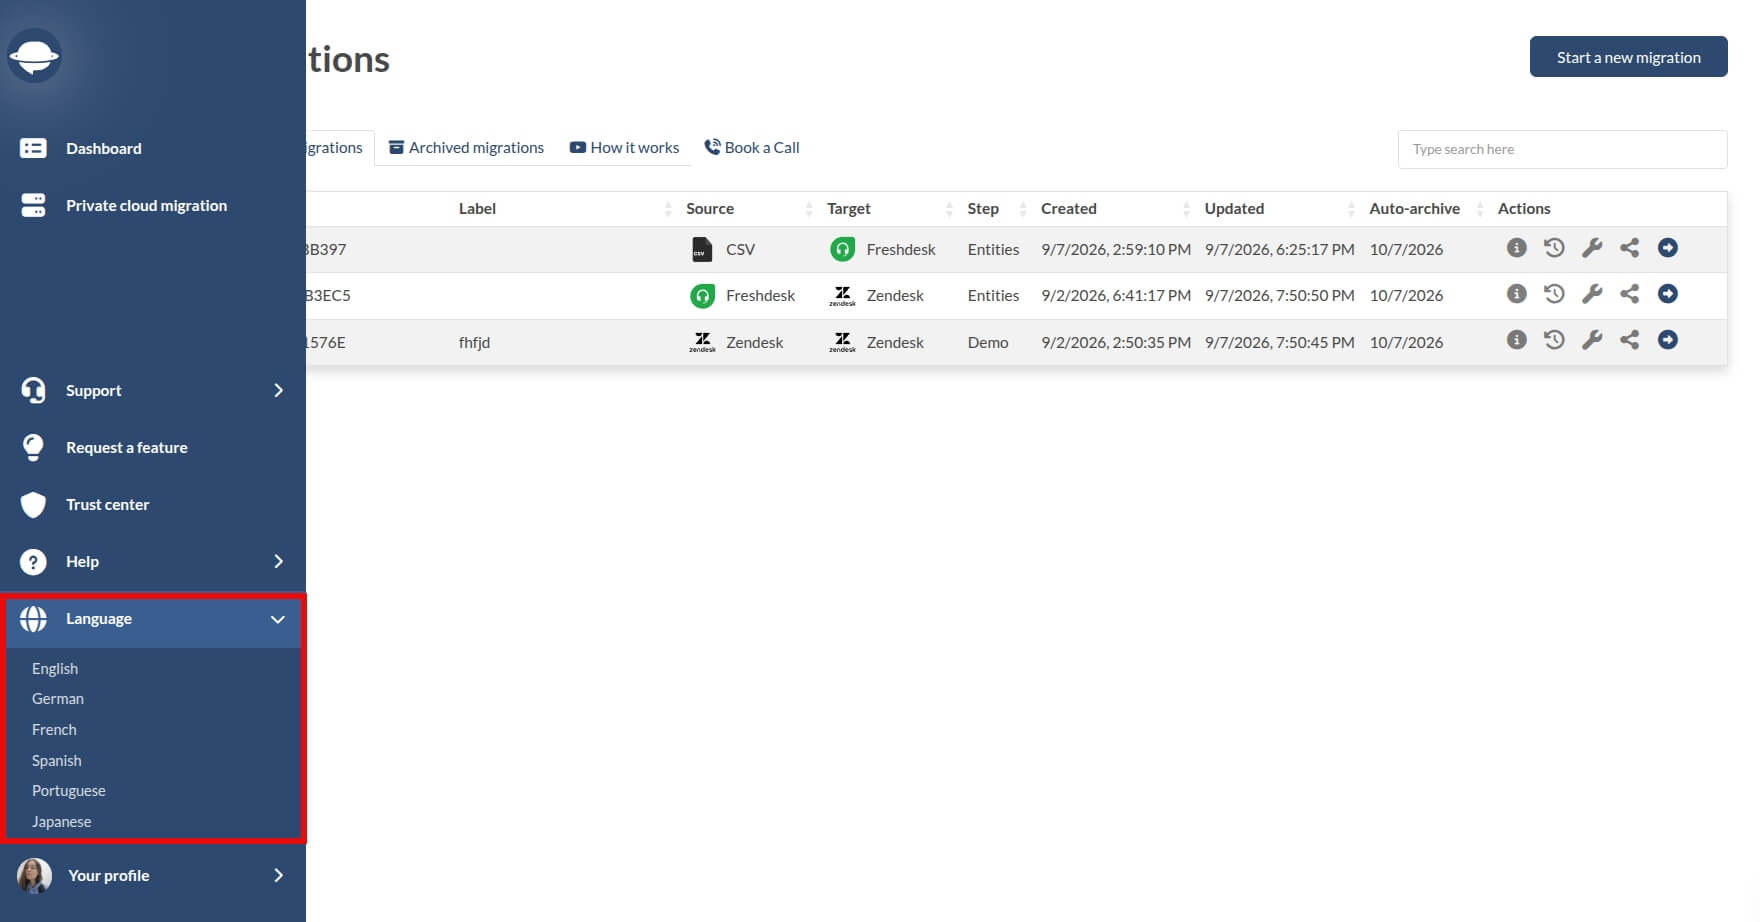Click Start a new migration button
1760x922 pixels.
tap(1628, 57)
